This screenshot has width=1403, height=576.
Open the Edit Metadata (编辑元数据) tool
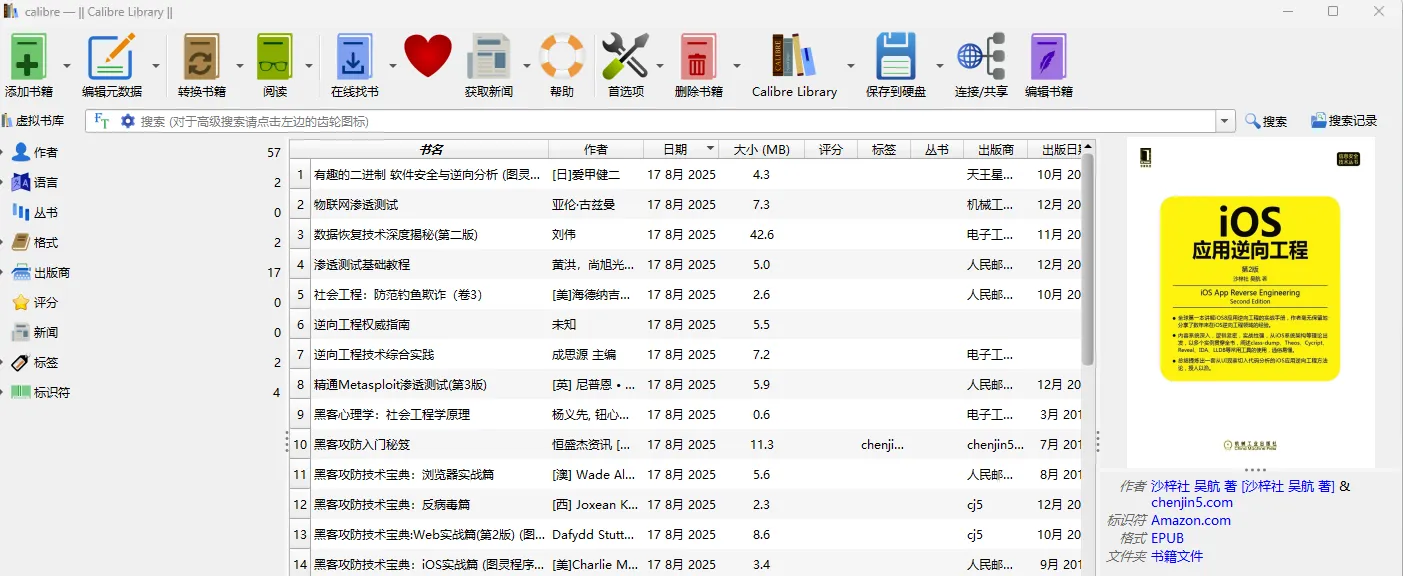pyautogui.click(x=111, y=57)
